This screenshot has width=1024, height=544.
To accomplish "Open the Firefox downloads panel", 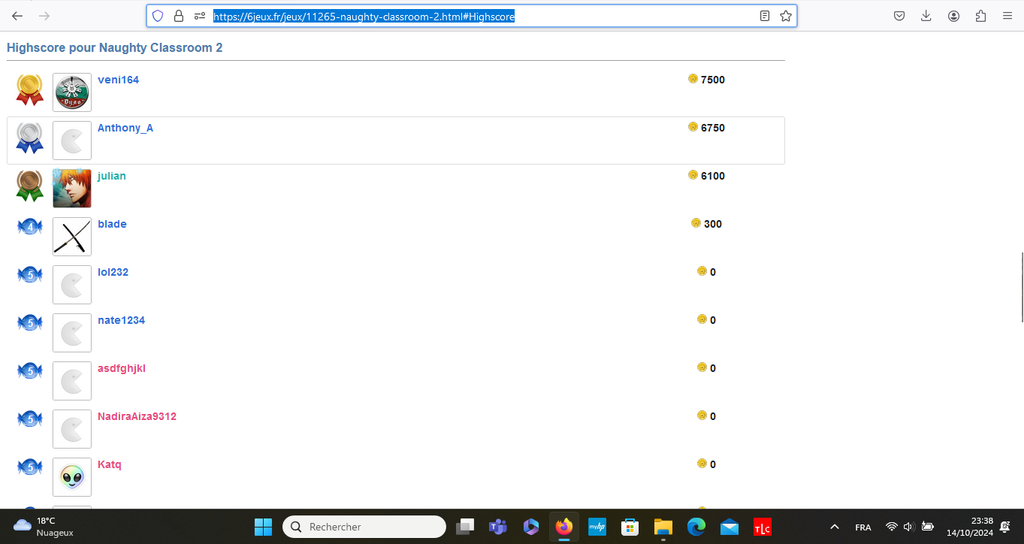I will pyautogui.click(x=926, y=16).
